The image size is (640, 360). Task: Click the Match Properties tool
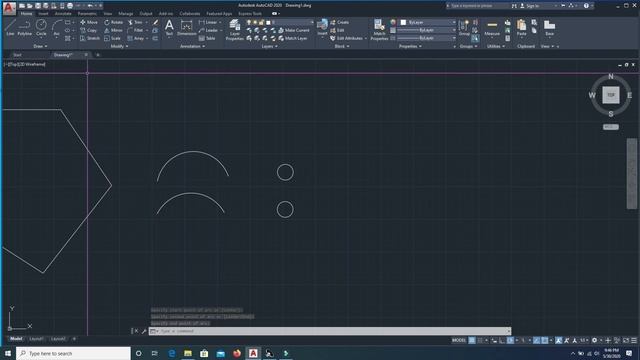tap(379, 30)
